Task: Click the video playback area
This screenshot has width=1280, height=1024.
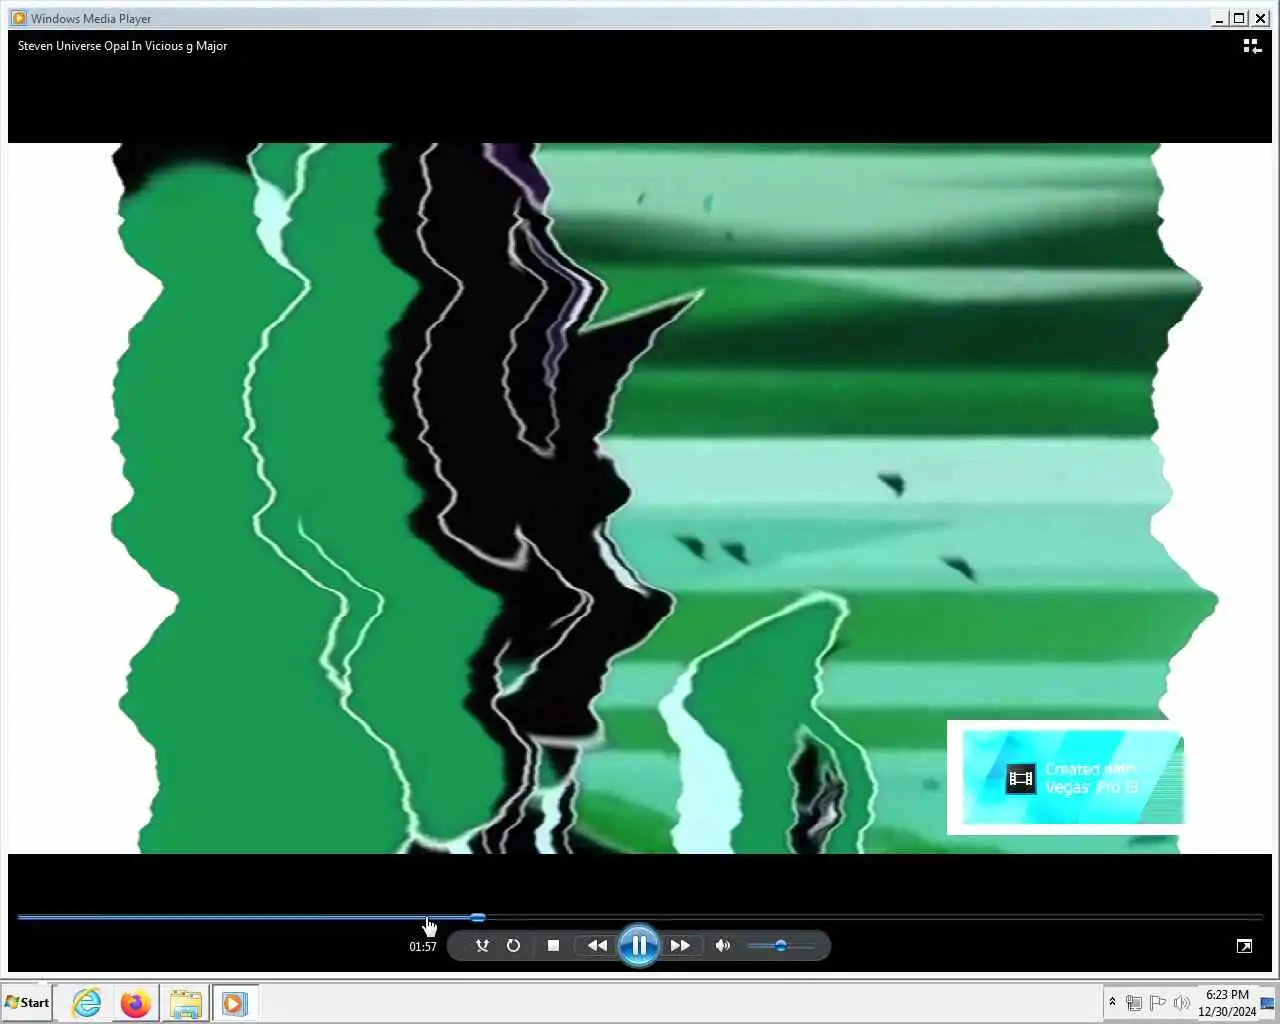Action: [640, 498]
